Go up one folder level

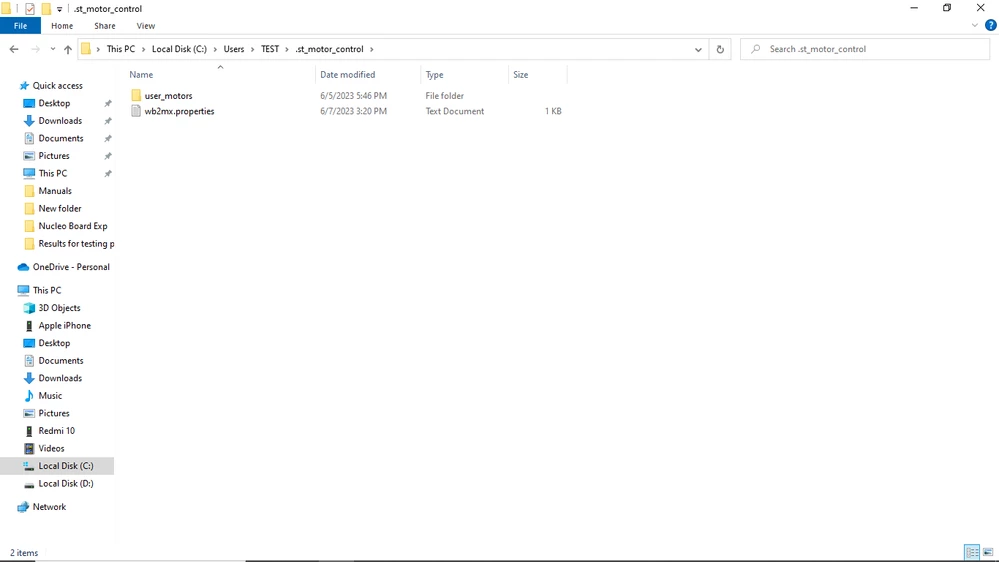pyautogui.click(x=68, y=49)
